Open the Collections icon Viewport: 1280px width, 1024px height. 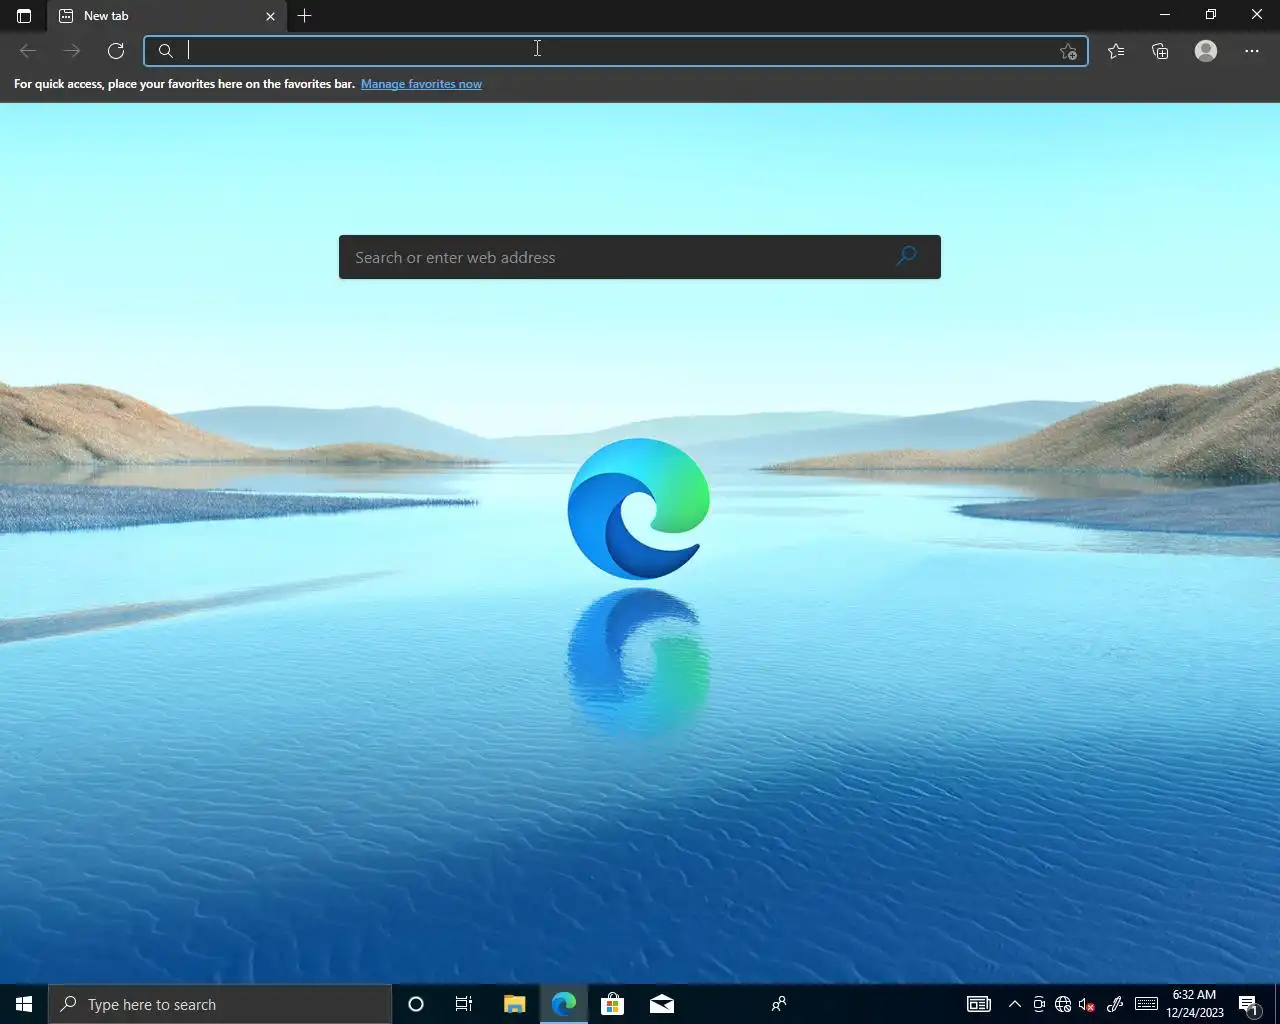(1160, 51)
